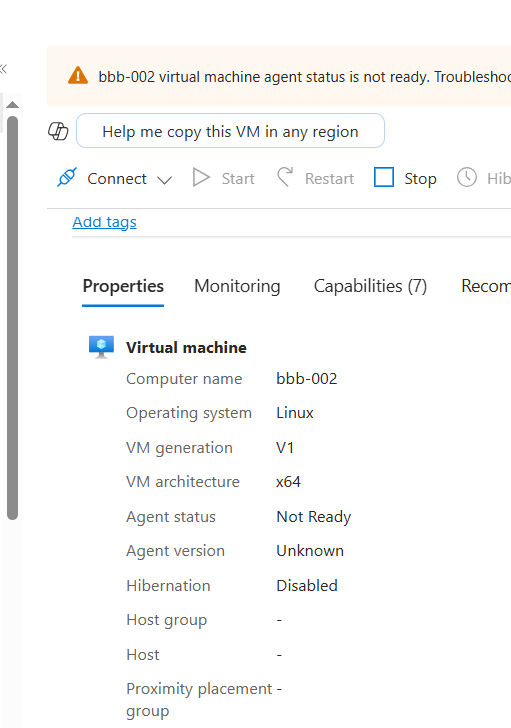The image size is (511, 728).
Task: Click the Virtual machine monitor icon
Action: tap(101, 347)
